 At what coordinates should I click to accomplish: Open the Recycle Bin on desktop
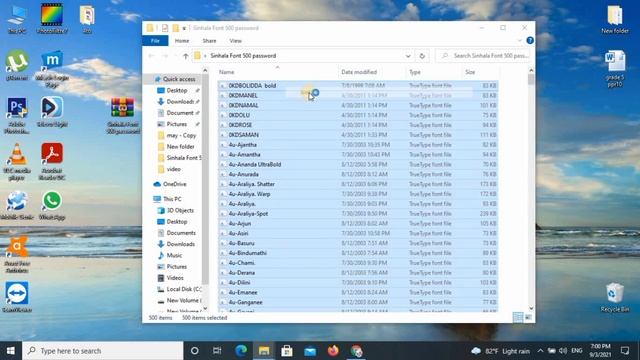(x=615, y=297)
